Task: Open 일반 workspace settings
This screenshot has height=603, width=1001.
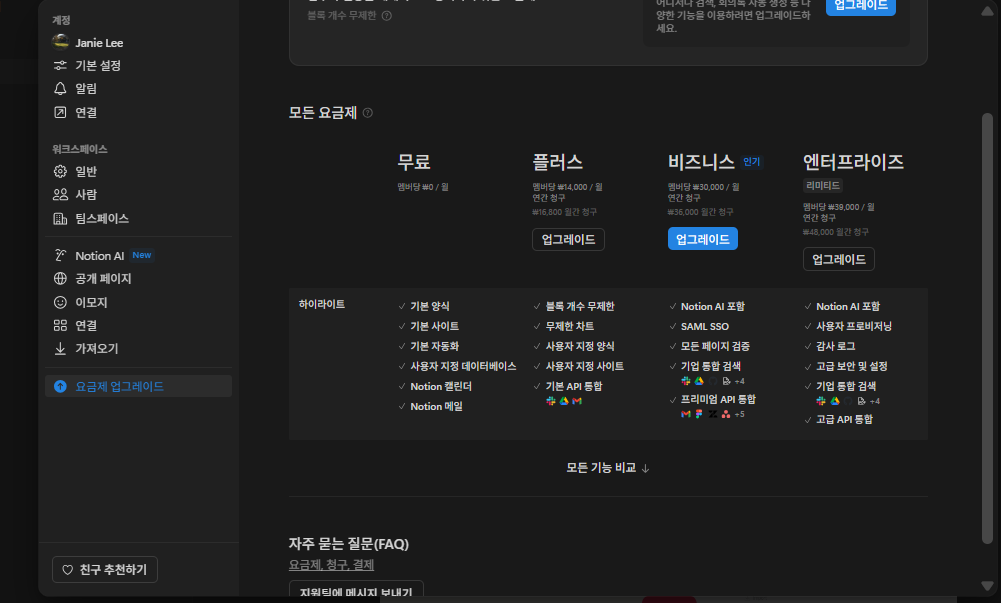Action: (139, 171)
